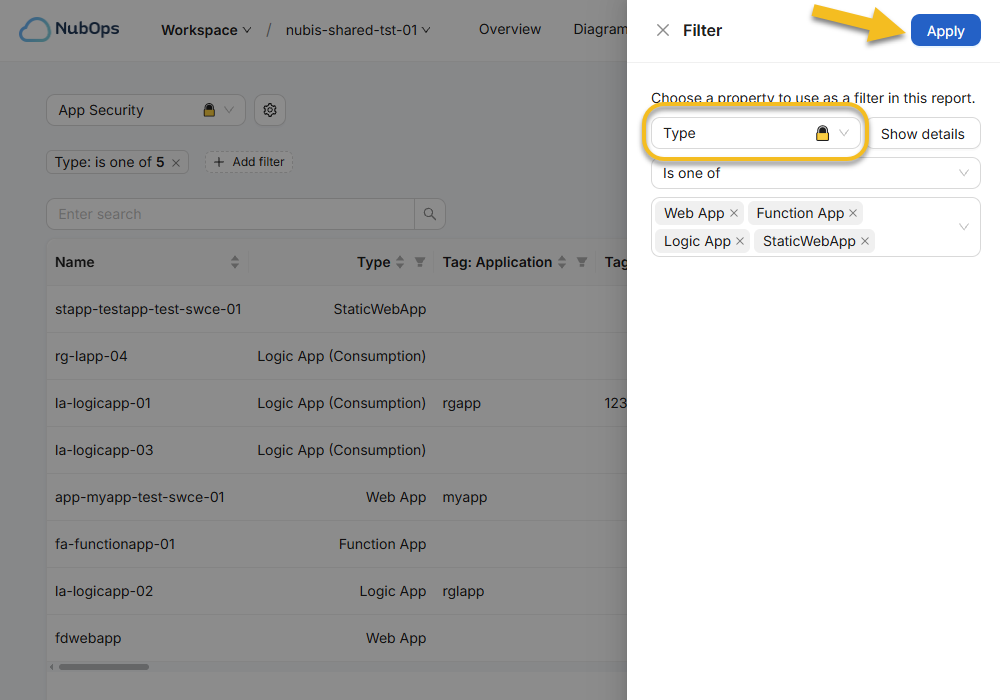Select row fdwebapp
This screenshot has height=700, width=1000.
[x=337, y=638]
